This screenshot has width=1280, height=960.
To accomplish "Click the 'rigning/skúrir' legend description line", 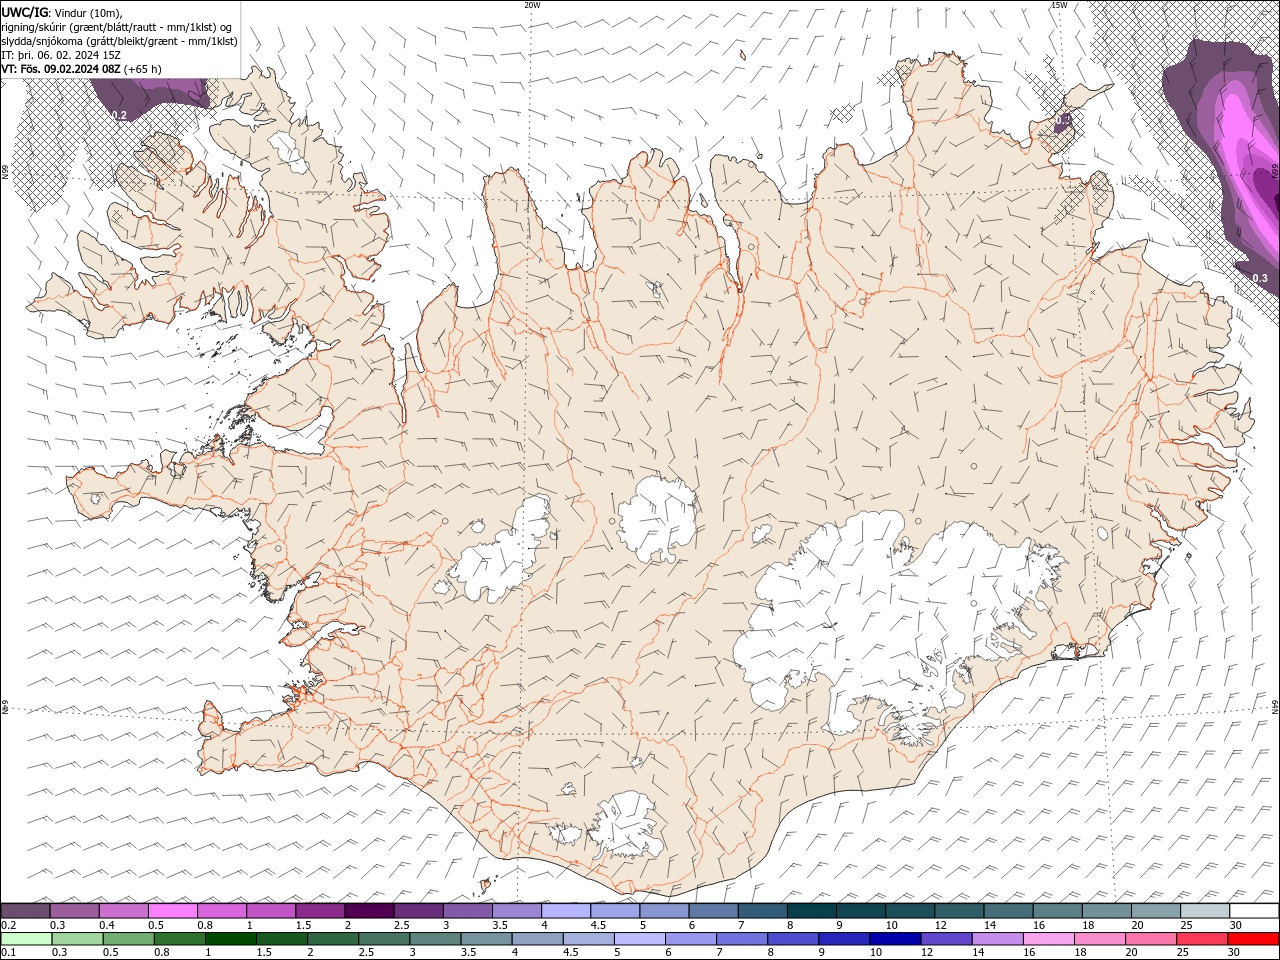I will tap(117, 26).
